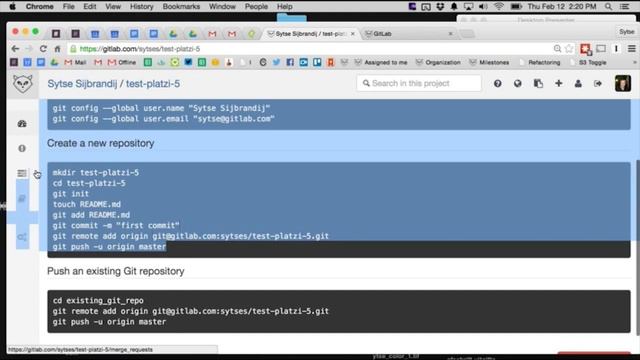640x360 pixels.
Task: Sign out using the arrow icon
Action: (x=598, y=84)
